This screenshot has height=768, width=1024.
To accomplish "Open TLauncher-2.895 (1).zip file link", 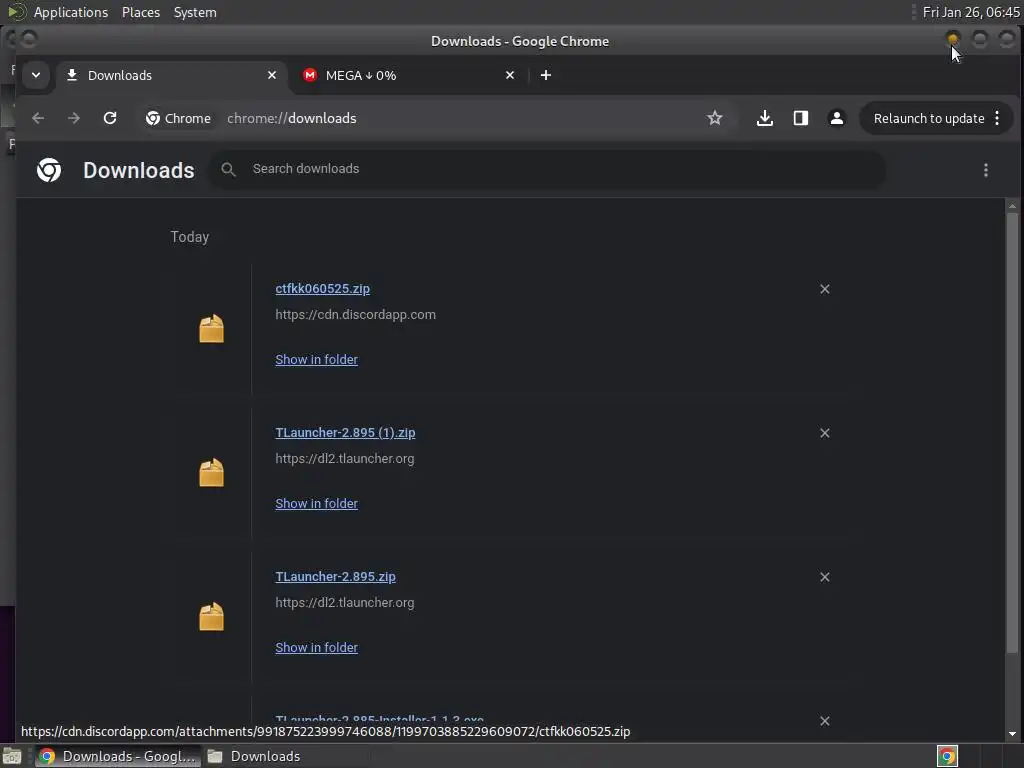I will click(x=345, y=433).
